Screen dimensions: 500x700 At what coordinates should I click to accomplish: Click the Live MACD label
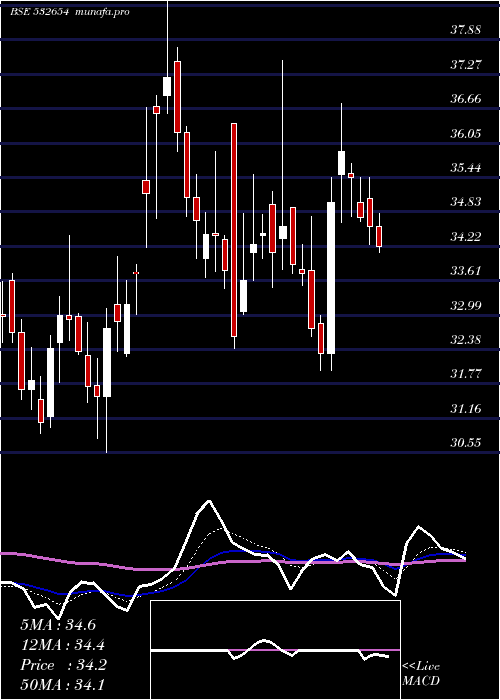click(x=421, y=674)
